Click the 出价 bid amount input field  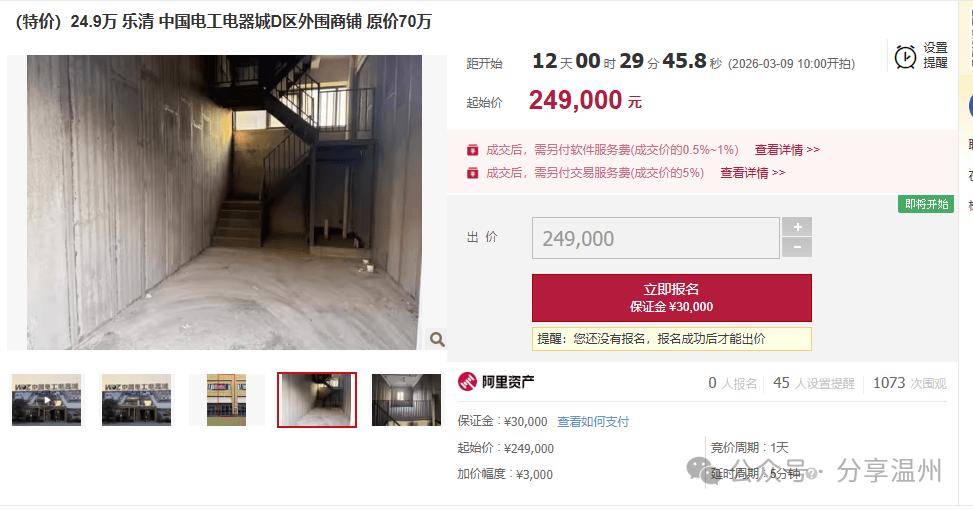[655, 238]
